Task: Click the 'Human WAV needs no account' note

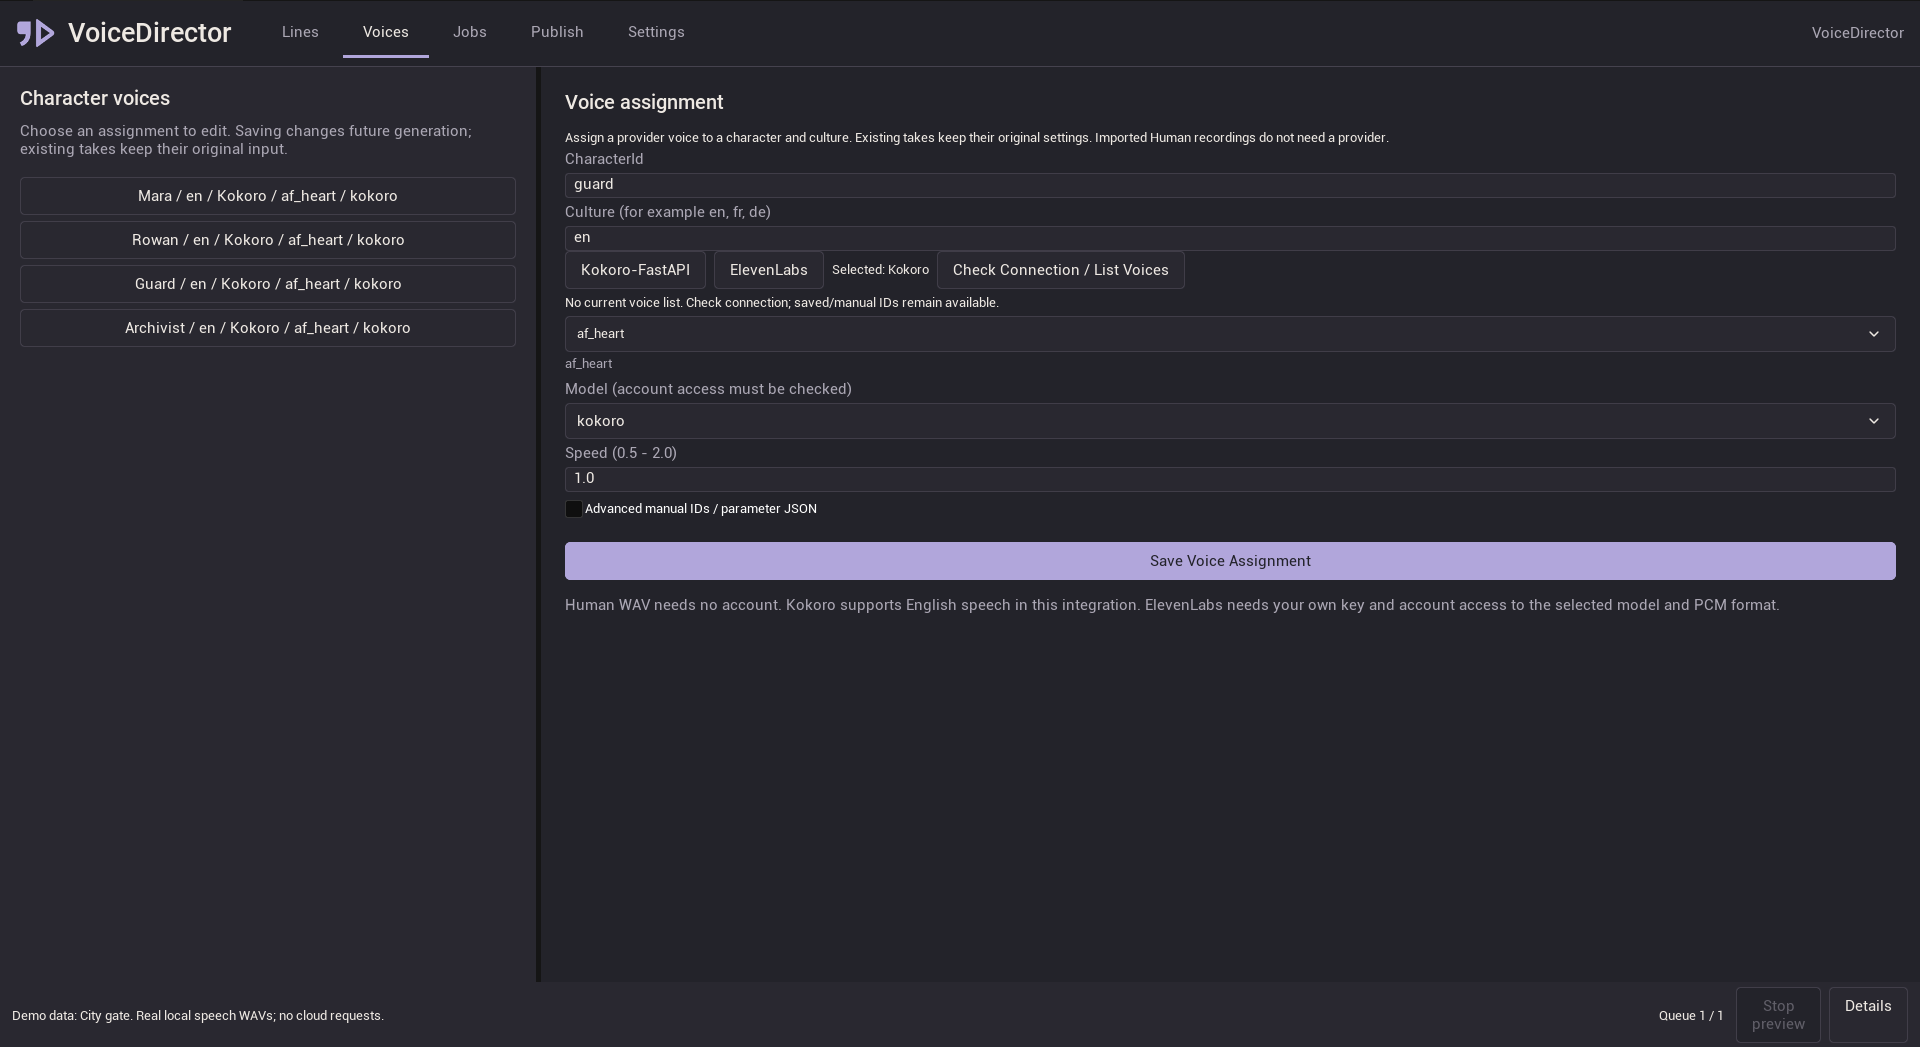Action: pyautogui.click(x=1172, y=605)
